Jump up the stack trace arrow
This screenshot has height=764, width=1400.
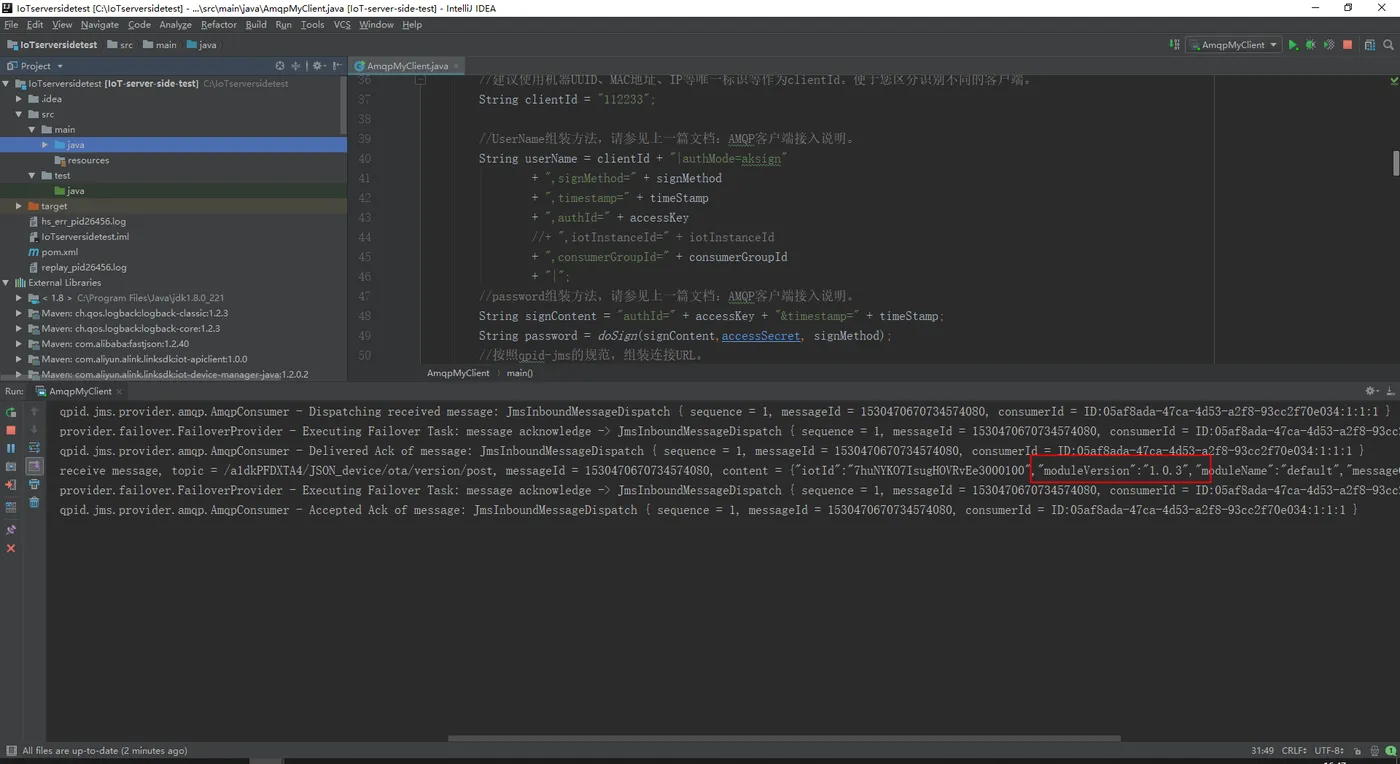tap(34, 412)
